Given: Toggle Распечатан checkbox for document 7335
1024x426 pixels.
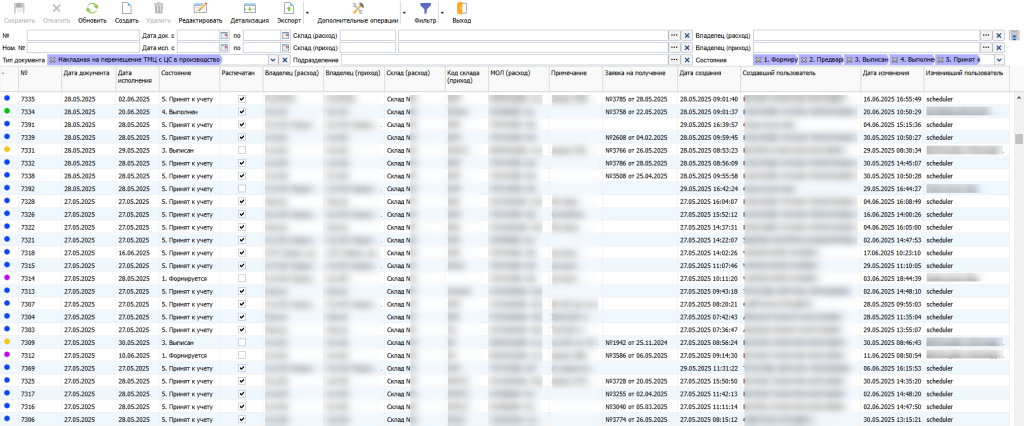Looking at the screenshot, I should pyautogui.click(x=242, y=99).
